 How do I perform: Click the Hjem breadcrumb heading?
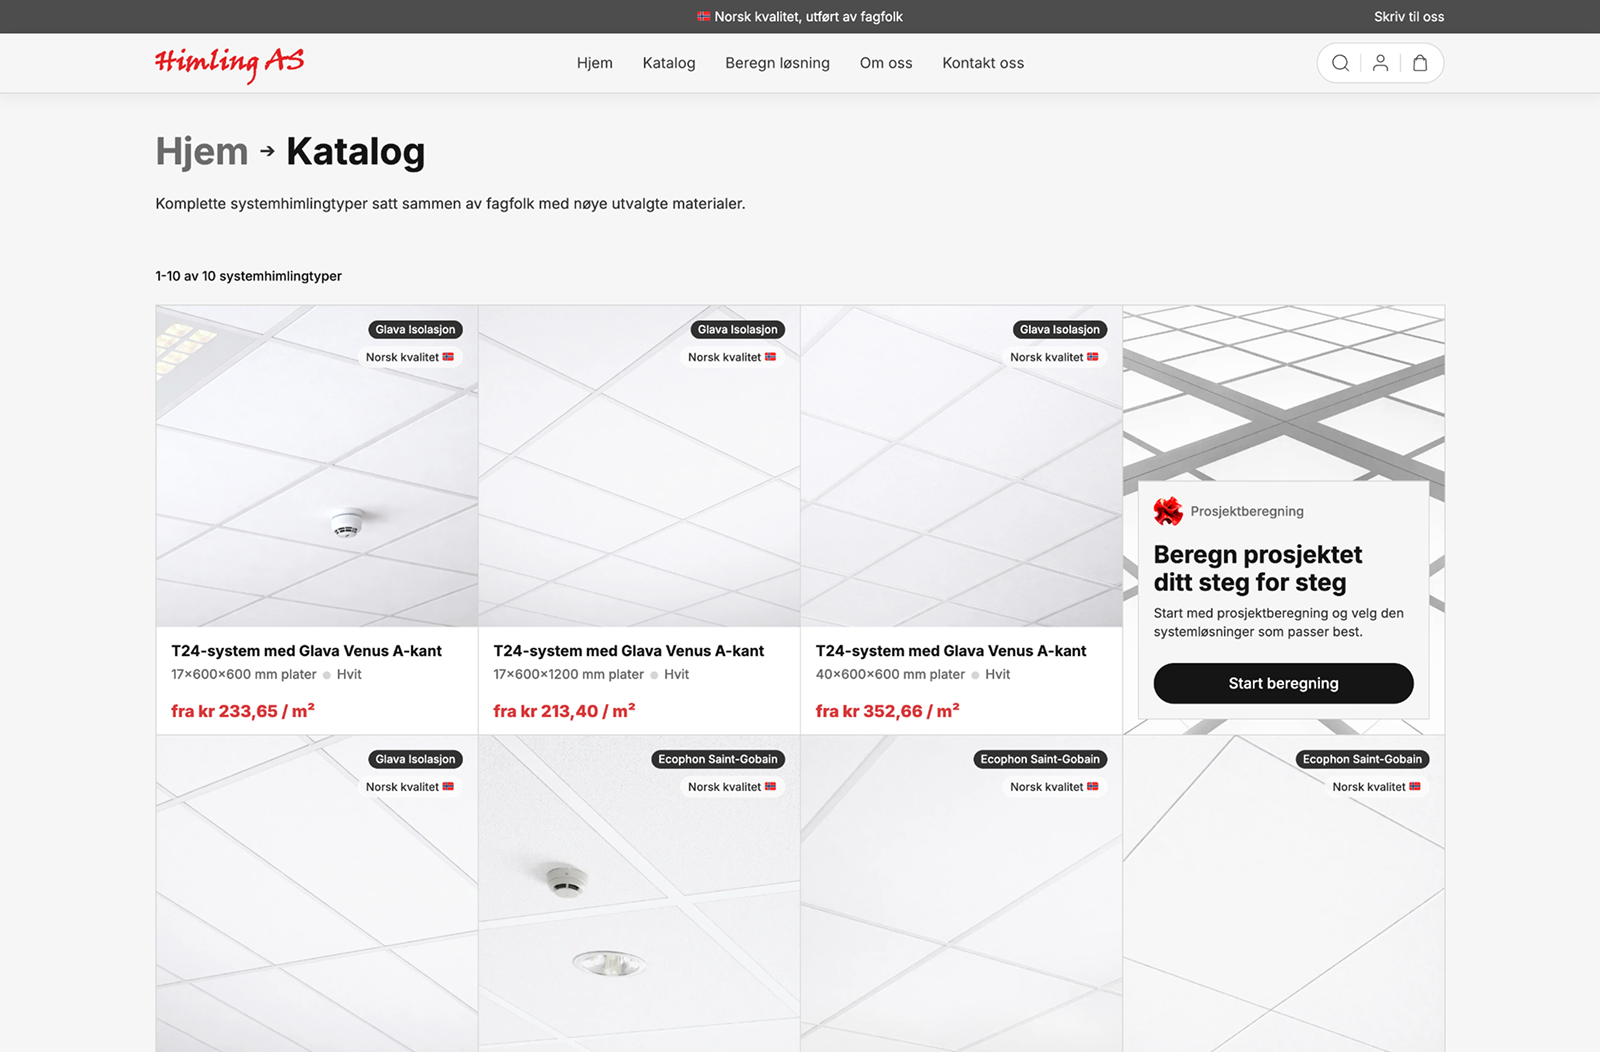click(x=202, y=151)
